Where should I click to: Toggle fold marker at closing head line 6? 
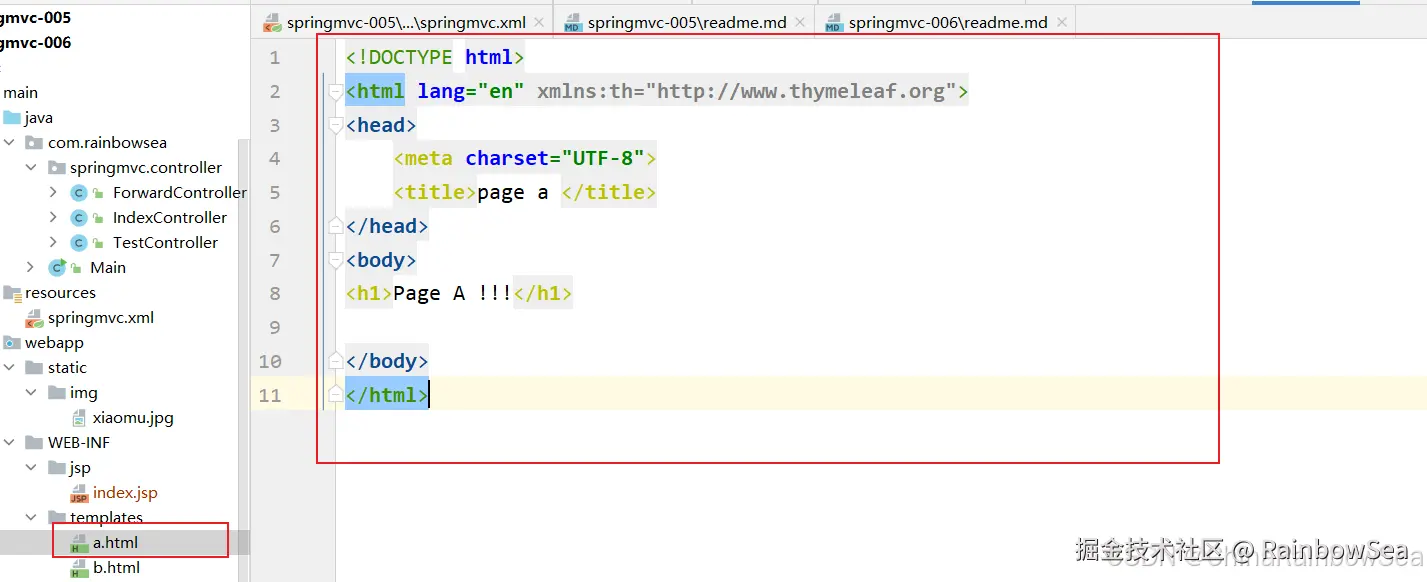point(336,227)
